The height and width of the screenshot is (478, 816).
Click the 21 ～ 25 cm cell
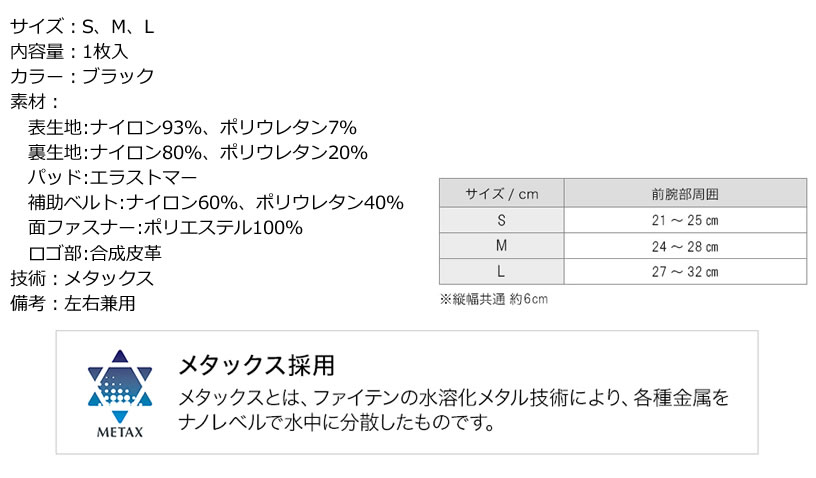(685, 220)
